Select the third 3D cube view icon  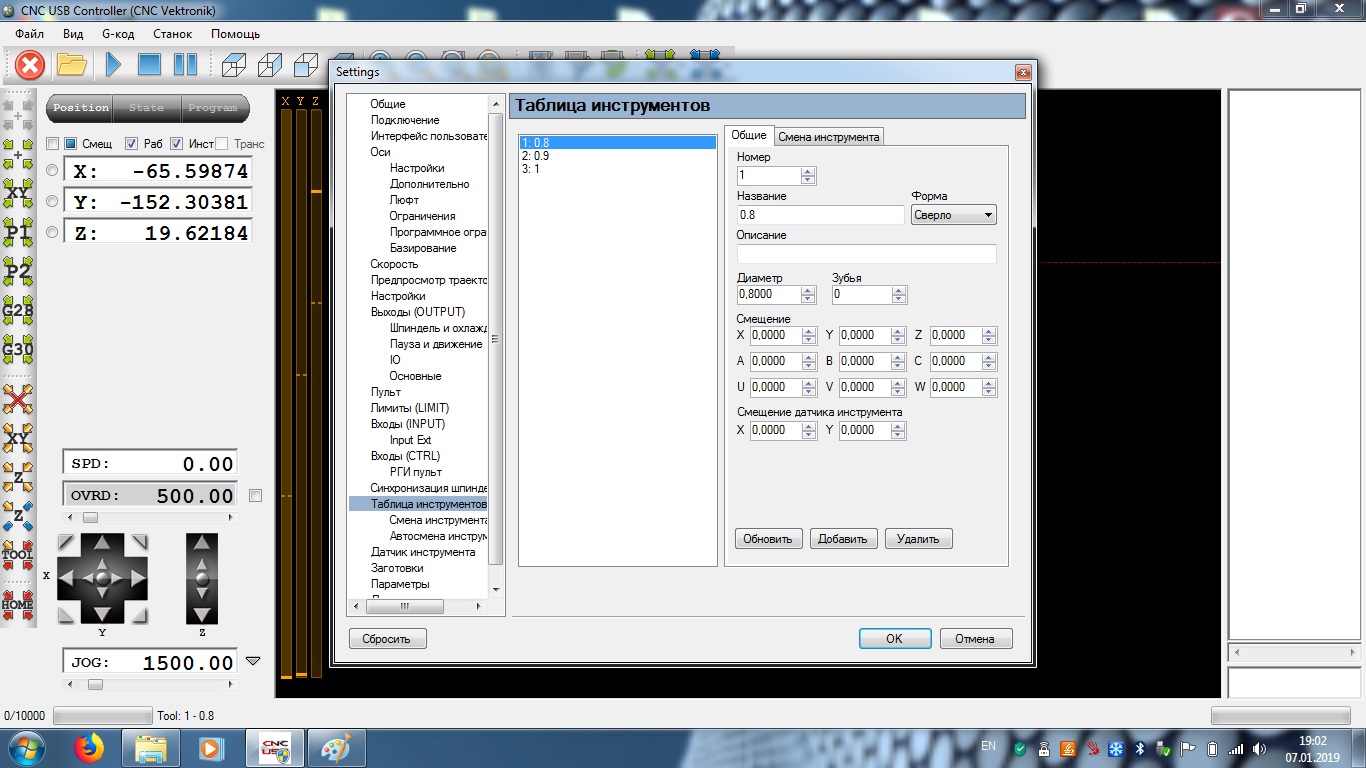click(305, 66)
